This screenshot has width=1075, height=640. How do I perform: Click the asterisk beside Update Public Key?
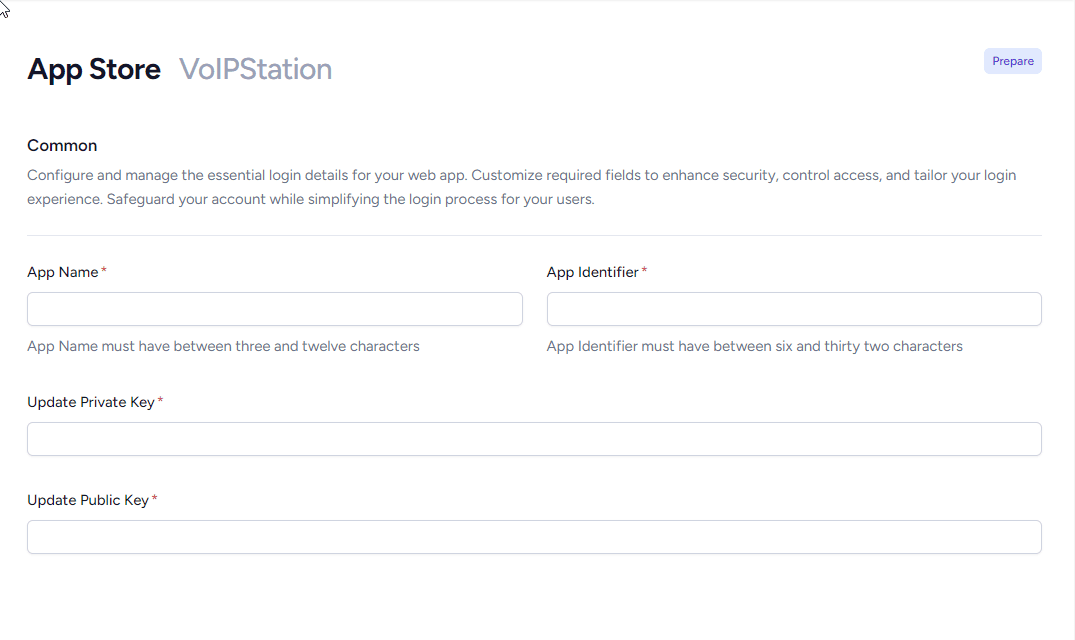tap(155, 497)
